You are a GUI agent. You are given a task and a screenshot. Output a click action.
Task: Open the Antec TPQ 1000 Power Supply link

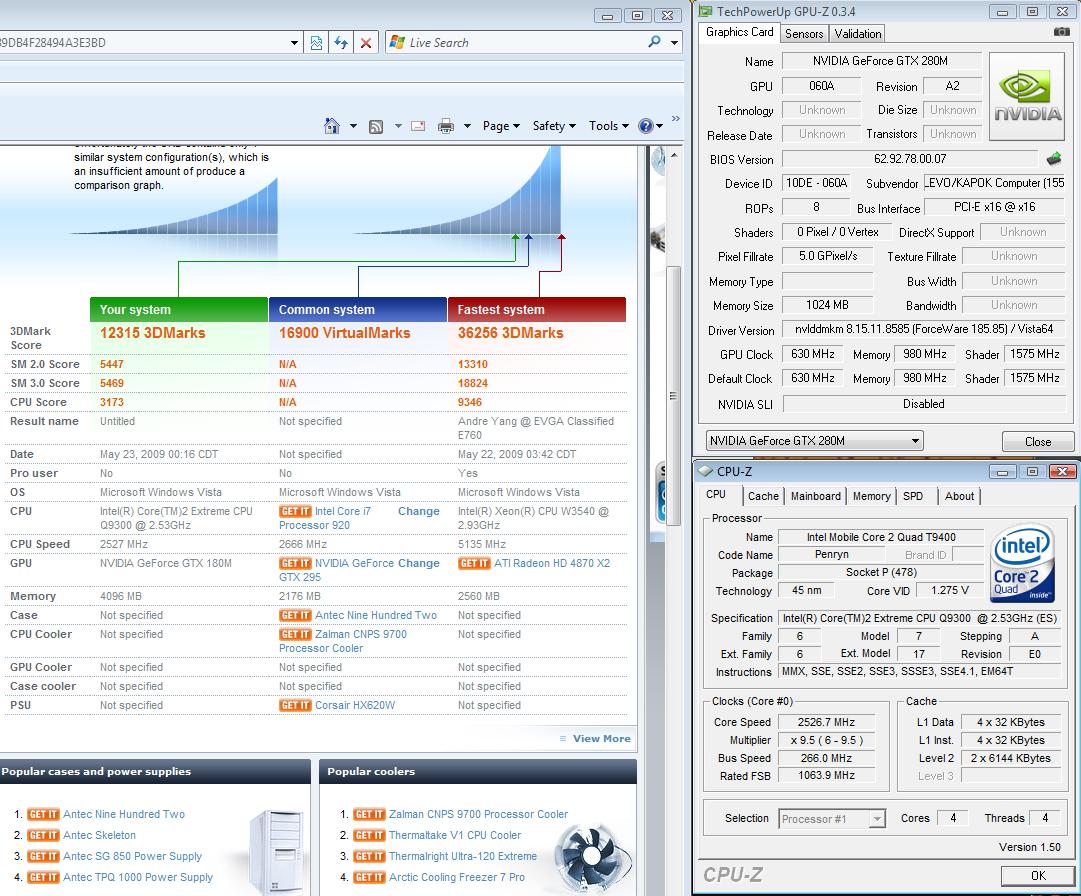(x=138, y=877)
